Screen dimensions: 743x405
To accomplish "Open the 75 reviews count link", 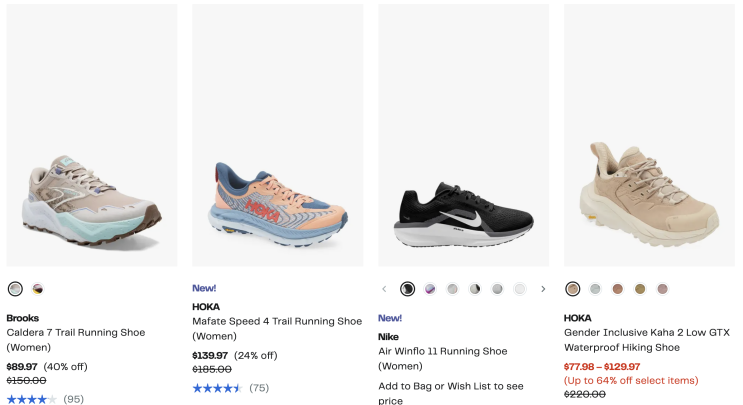I will click(x=259, y=388).
